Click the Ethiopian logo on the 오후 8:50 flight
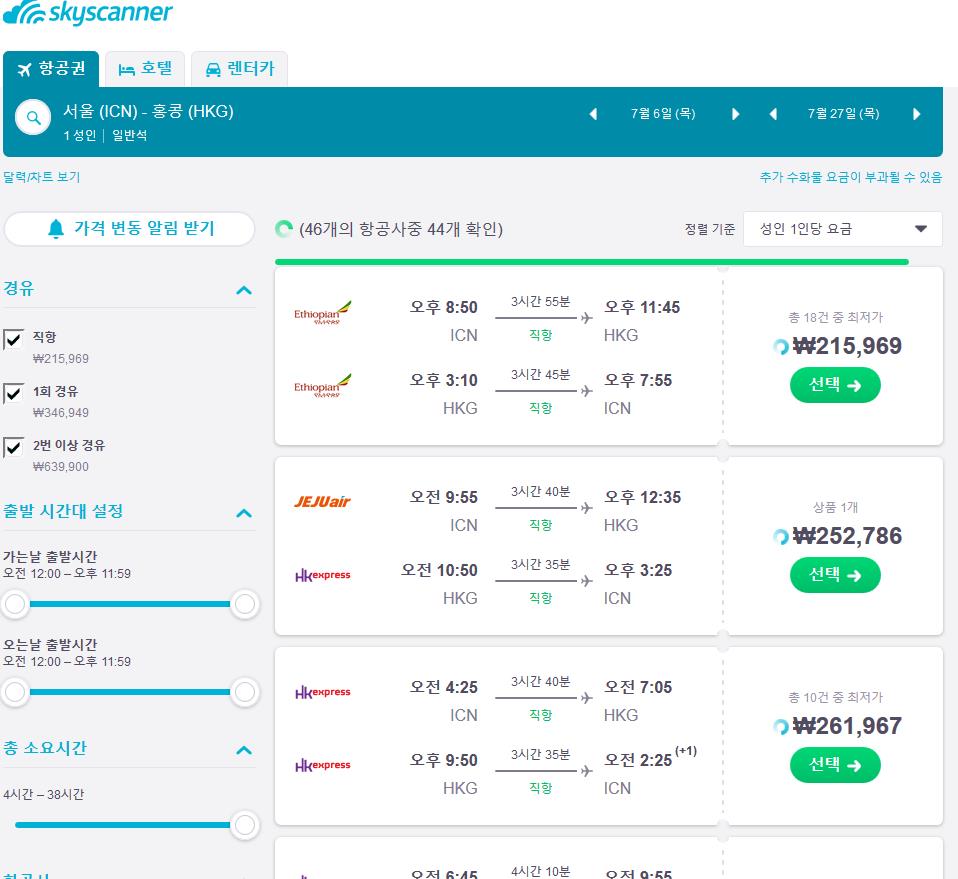 [x=323, y=312]
